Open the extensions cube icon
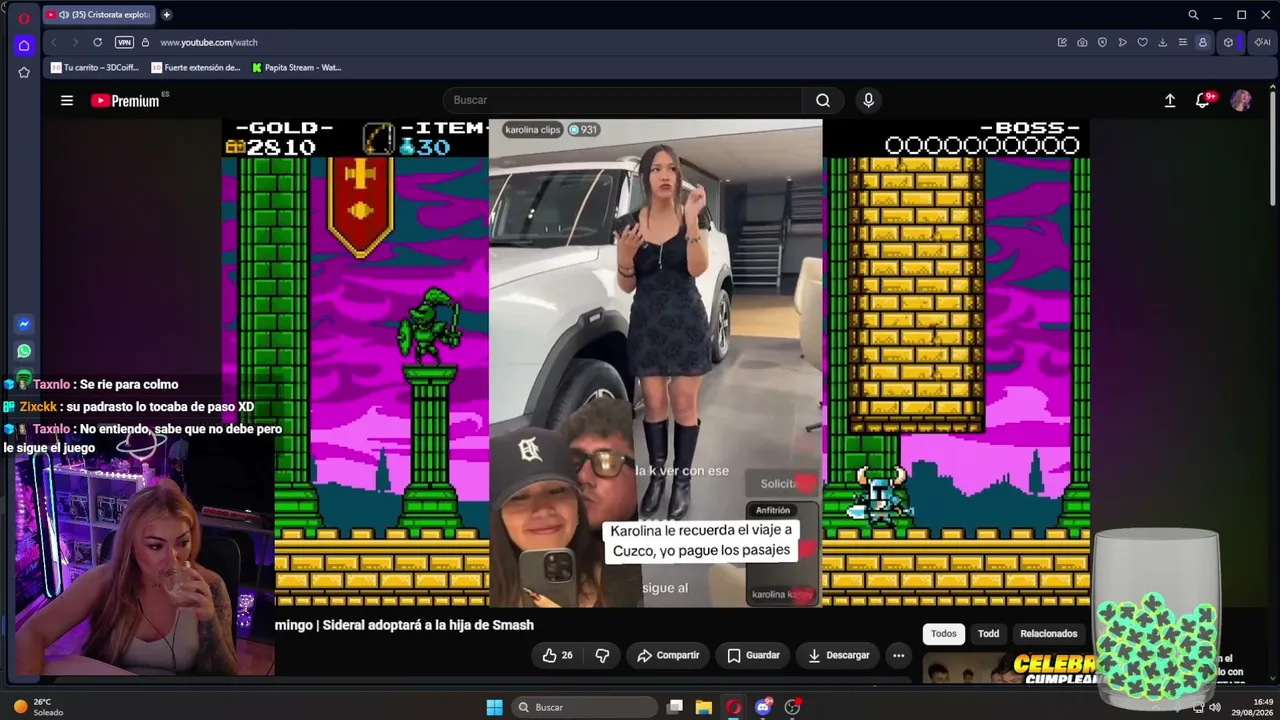The width and height of the screenshot is (1280, 720). [1228, 42]
